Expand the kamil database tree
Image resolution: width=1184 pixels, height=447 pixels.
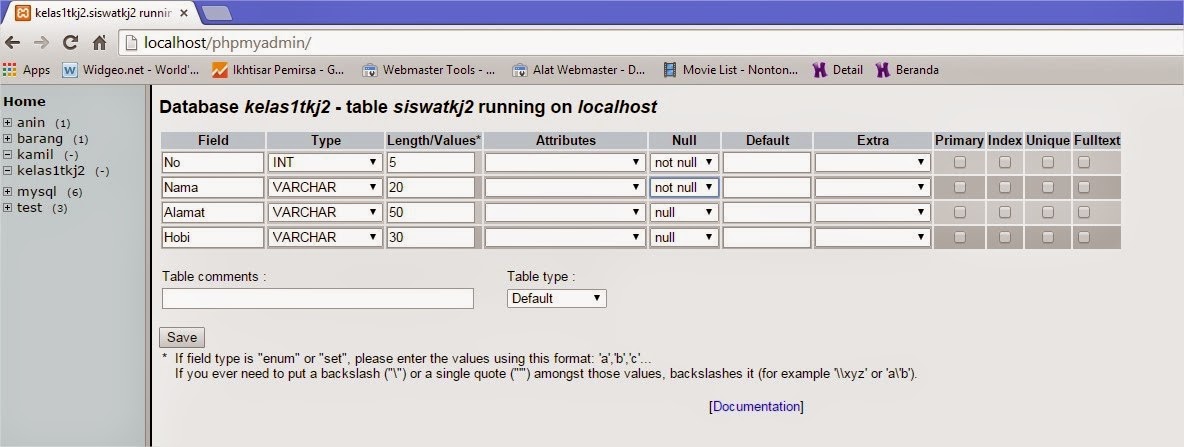point(8,155)
